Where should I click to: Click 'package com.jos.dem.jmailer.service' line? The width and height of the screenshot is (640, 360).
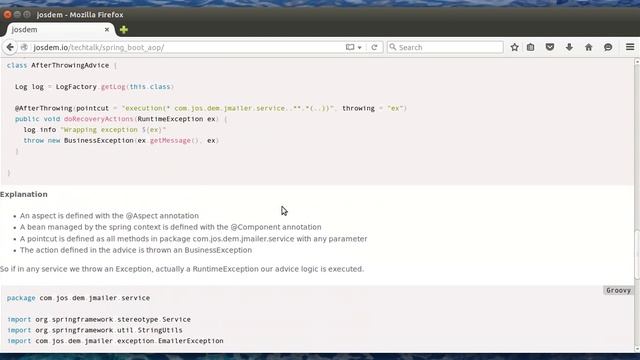pyautogui.click(x=78, y=298)
